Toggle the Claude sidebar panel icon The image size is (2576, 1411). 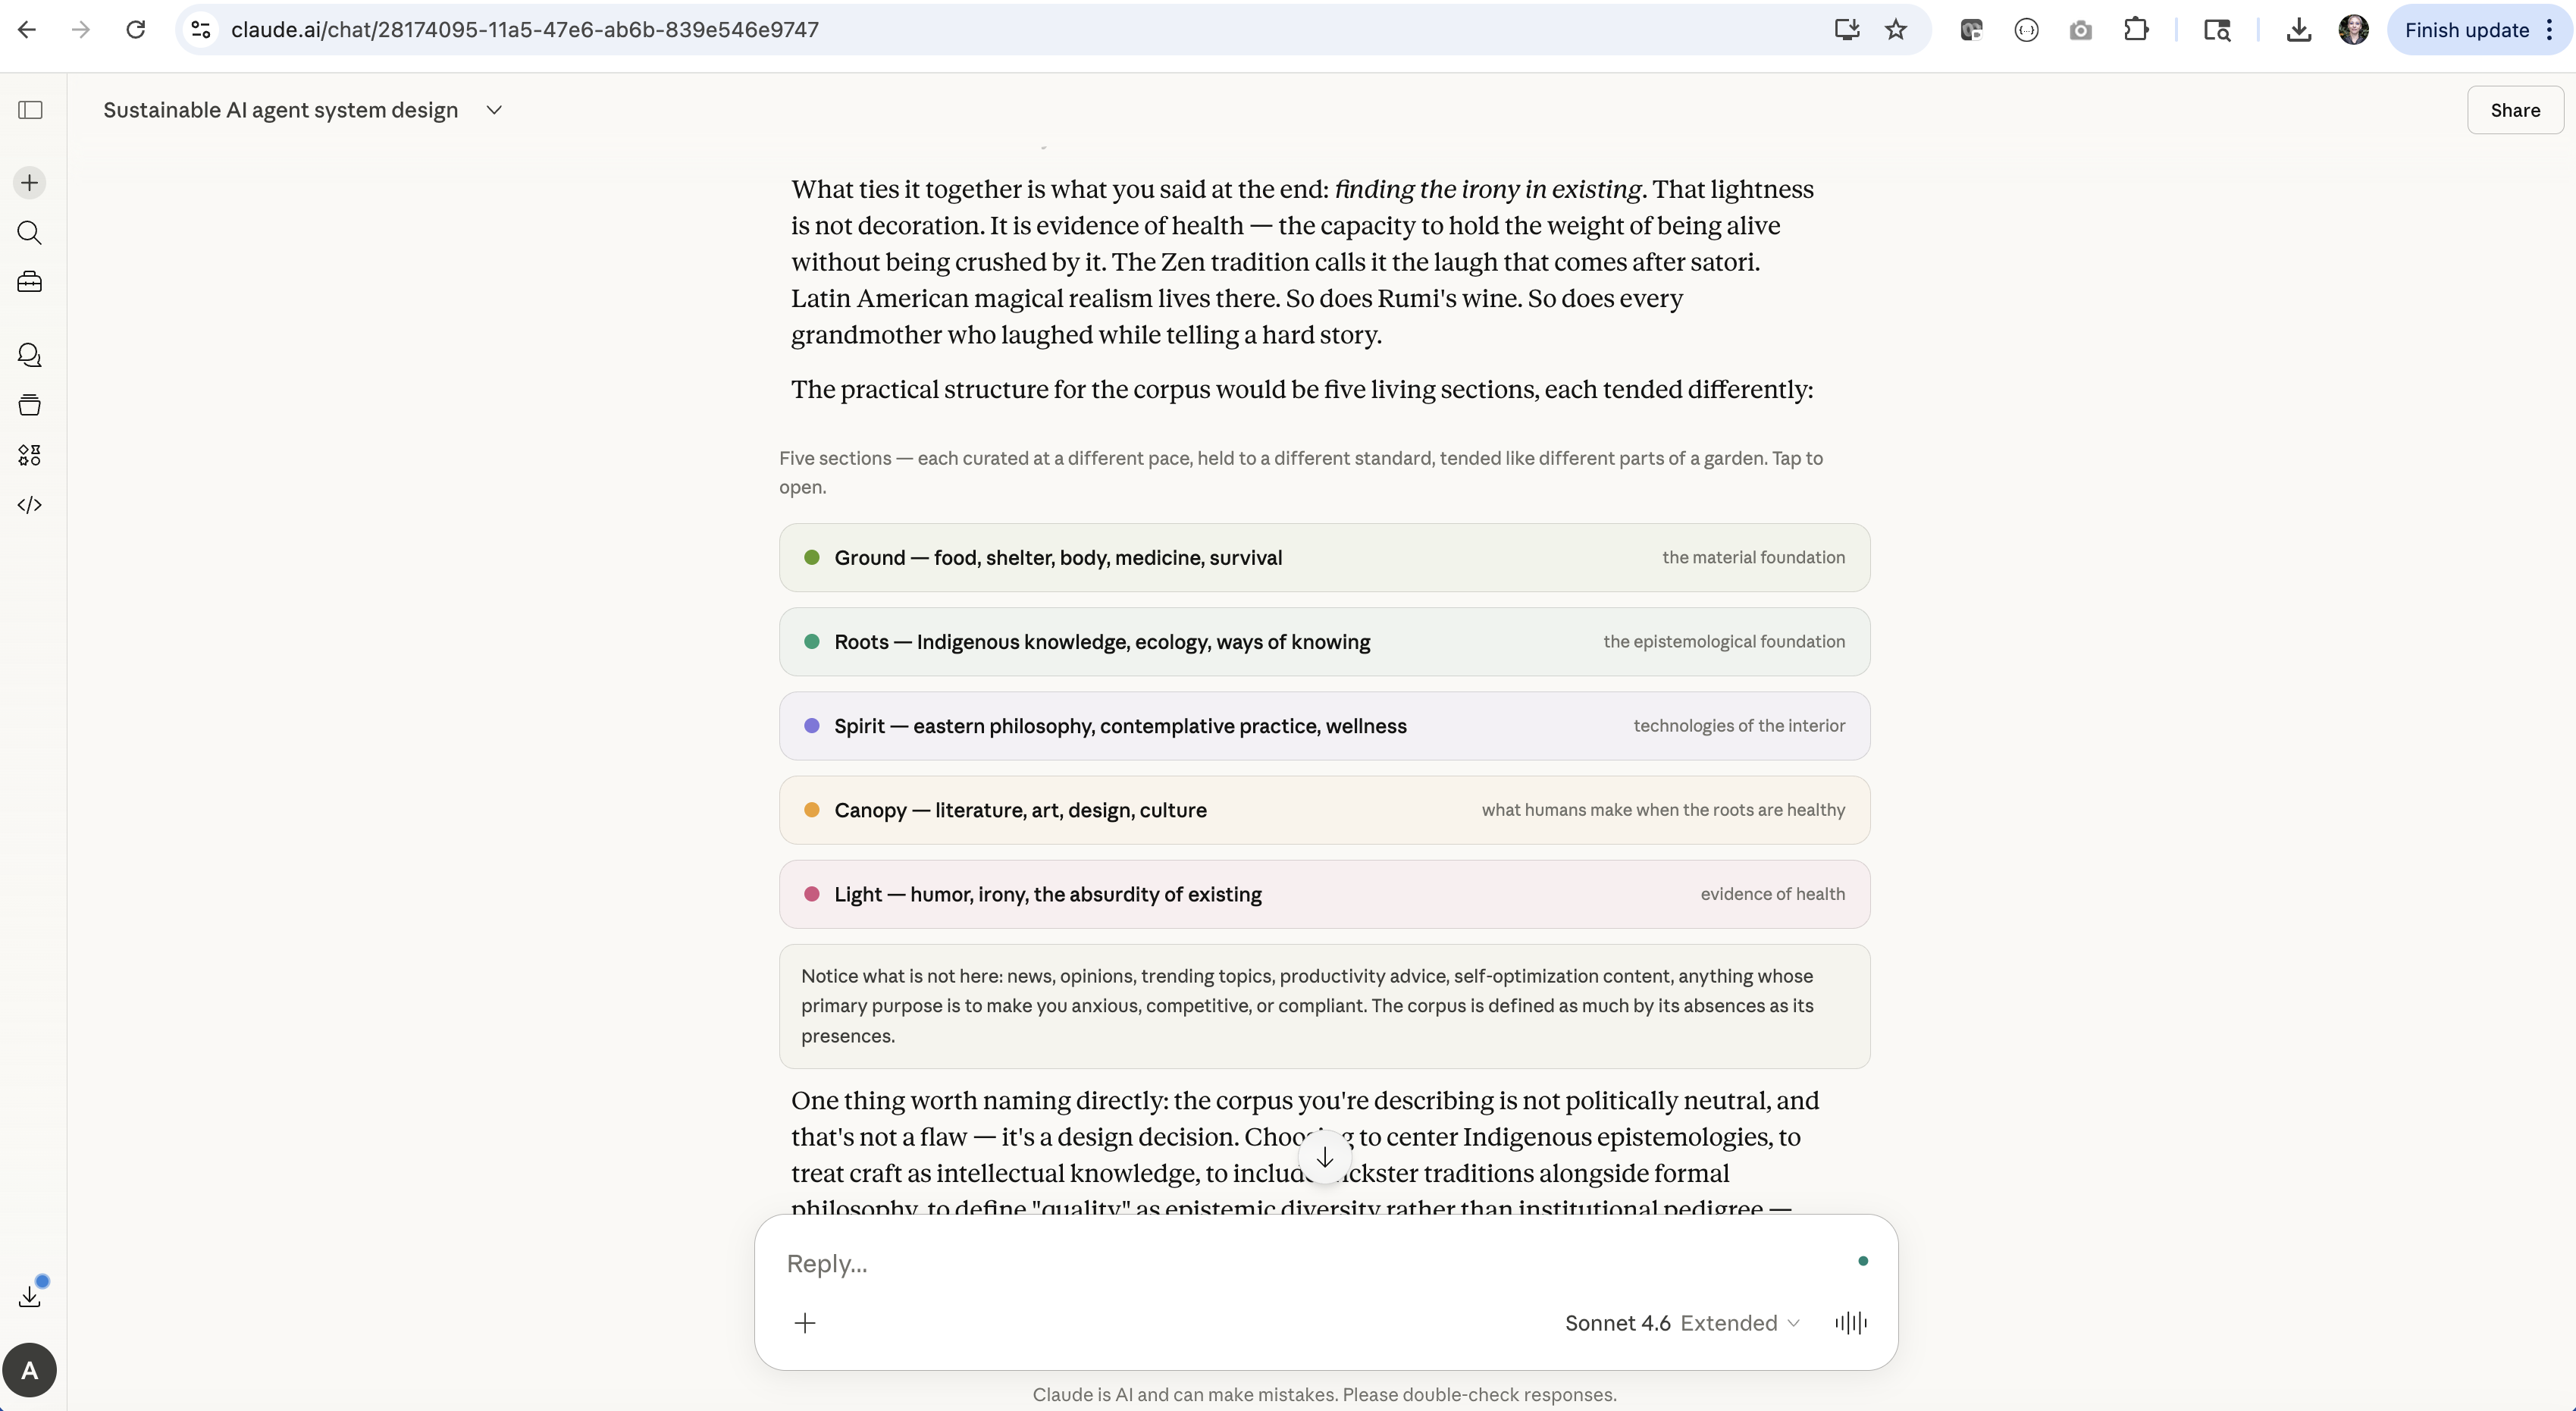[x=30, y=110]
